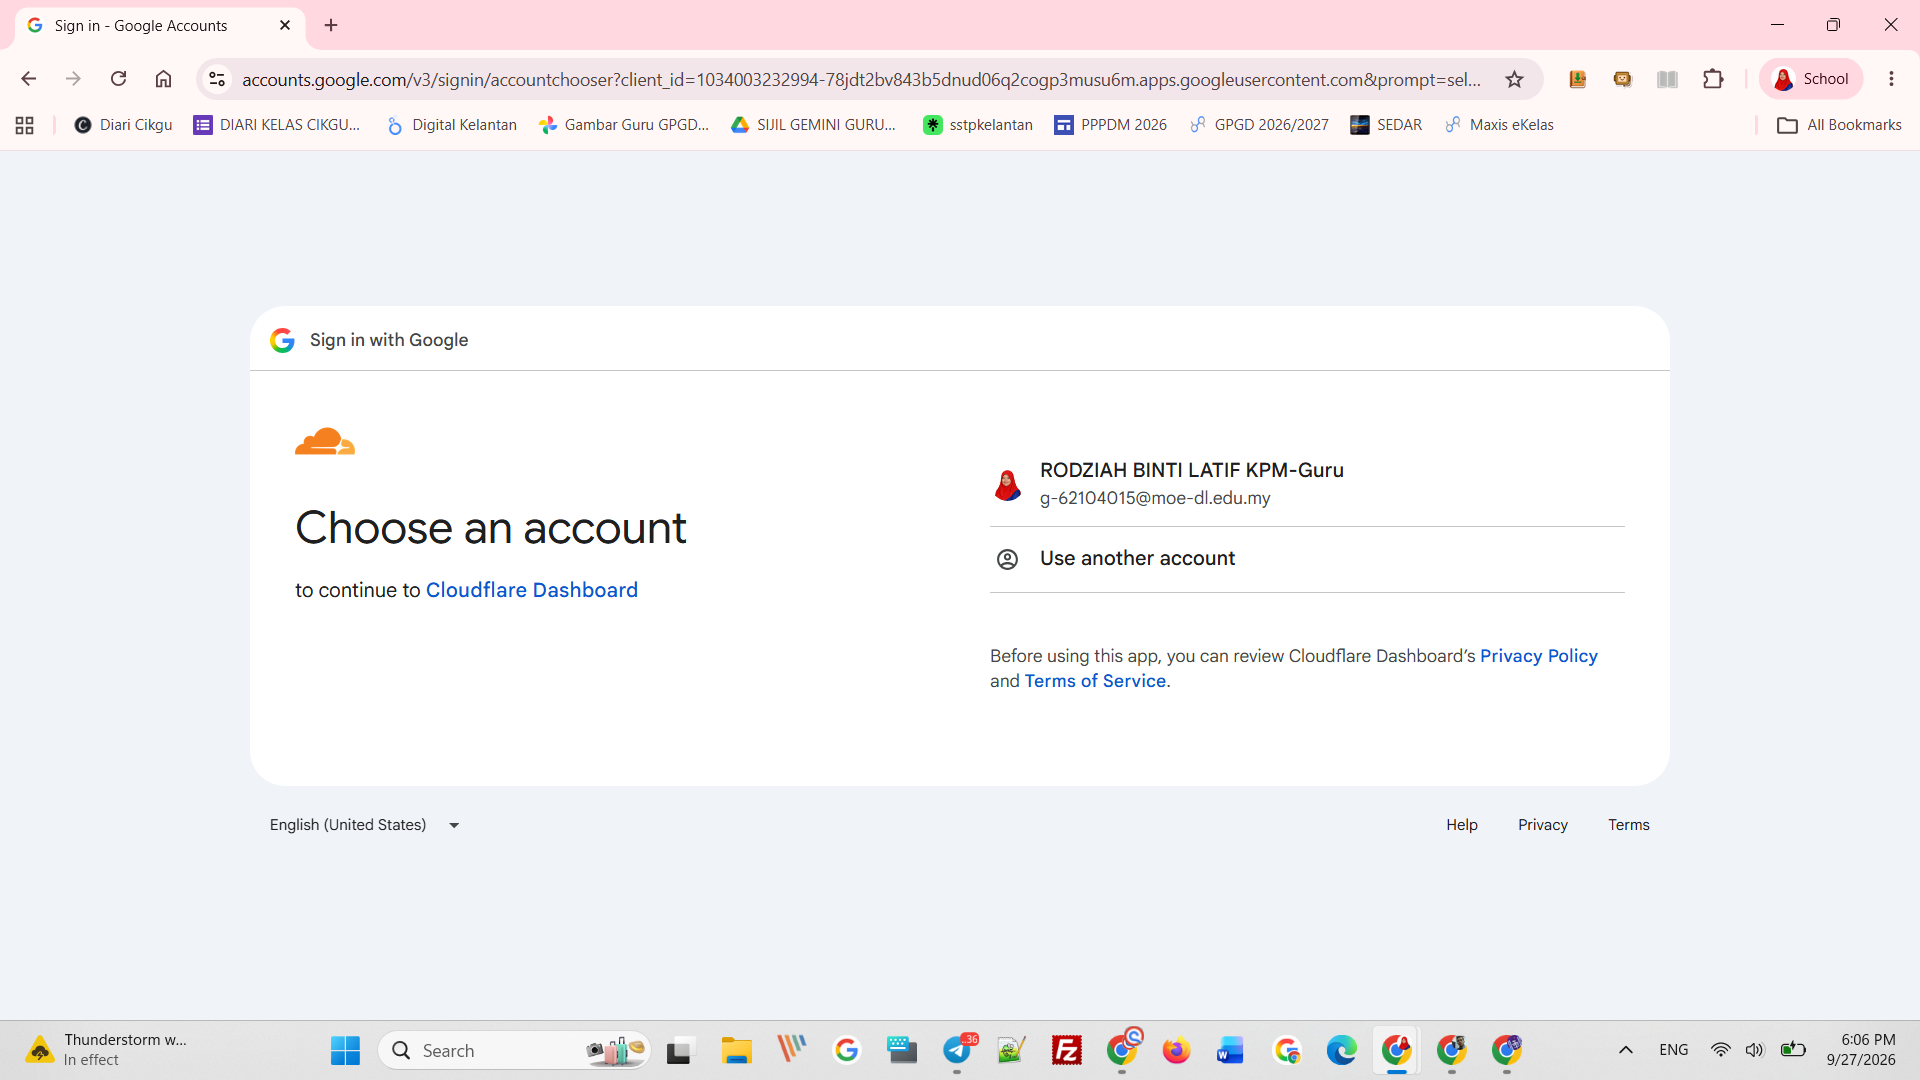Open Firefox from the taskbar
Viewport: 1920px width, 1080px height.
point(1176,1050)
